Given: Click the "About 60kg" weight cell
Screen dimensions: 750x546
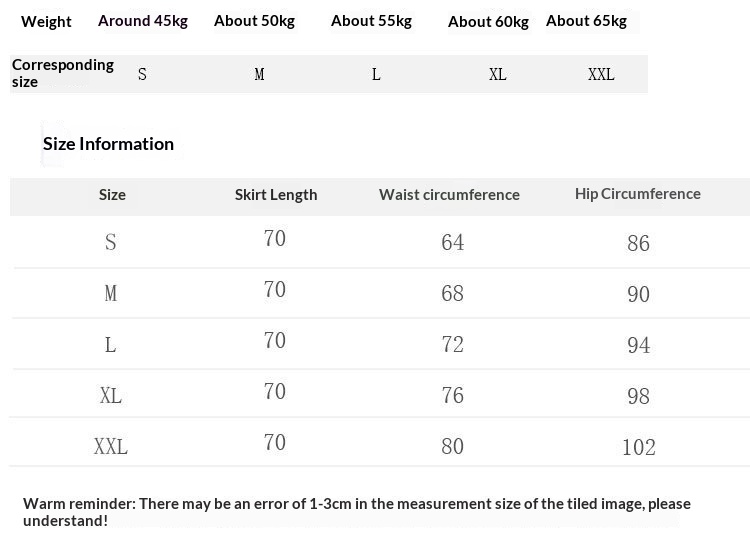Looking at the screenshot, I should pyautogui.click(x=488, y=21).
